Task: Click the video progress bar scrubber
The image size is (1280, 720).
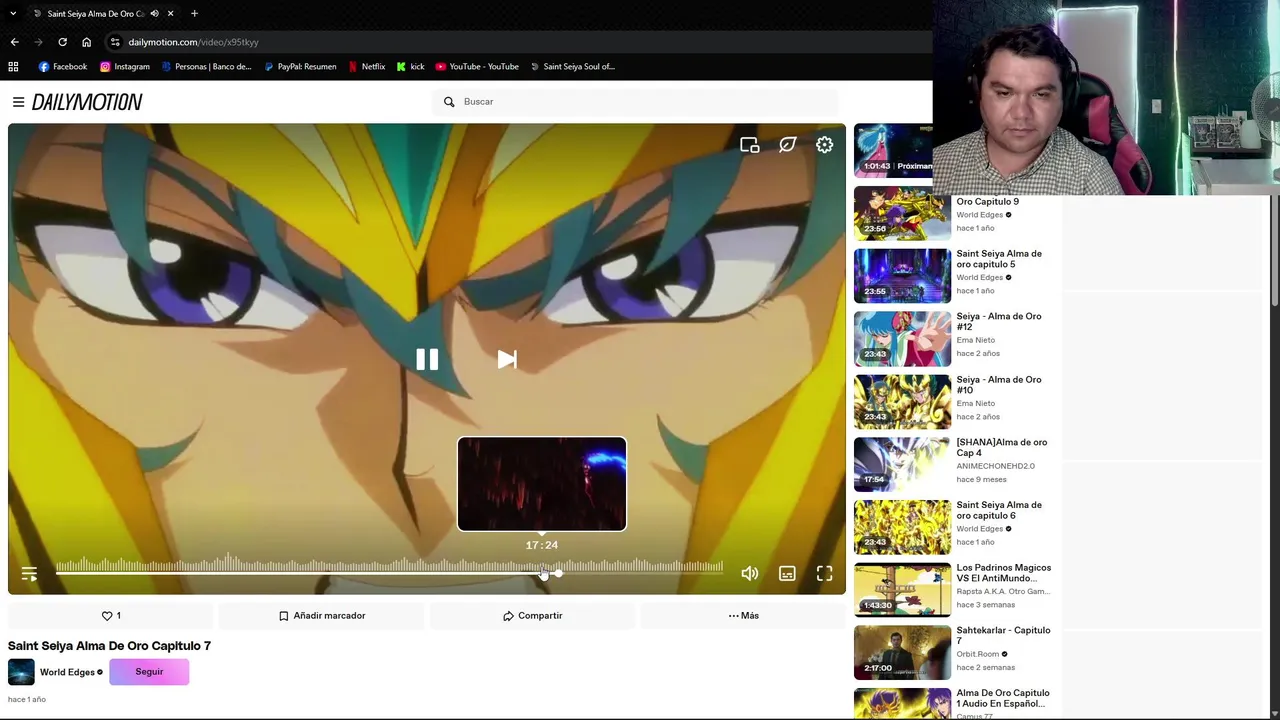Action: pyautogui.click(x=557, y=573)
